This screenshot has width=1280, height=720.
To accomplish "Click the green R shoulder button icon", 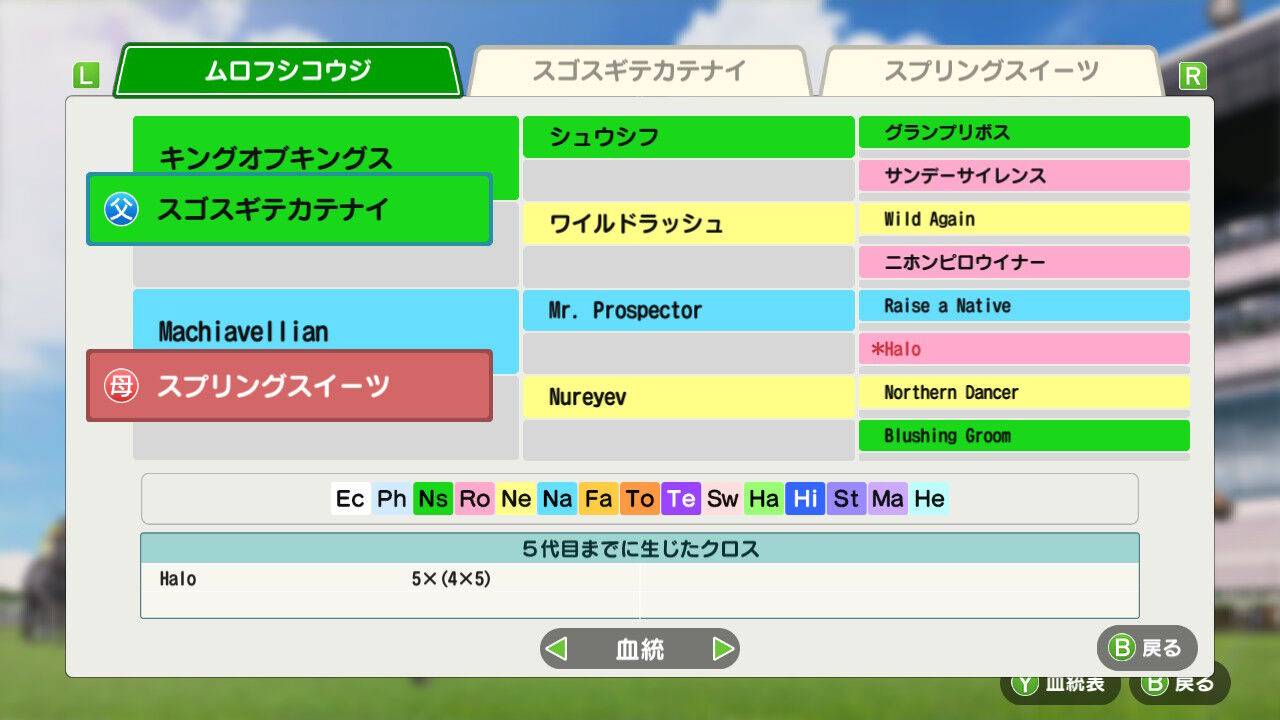I will [x=1192, y=76].
